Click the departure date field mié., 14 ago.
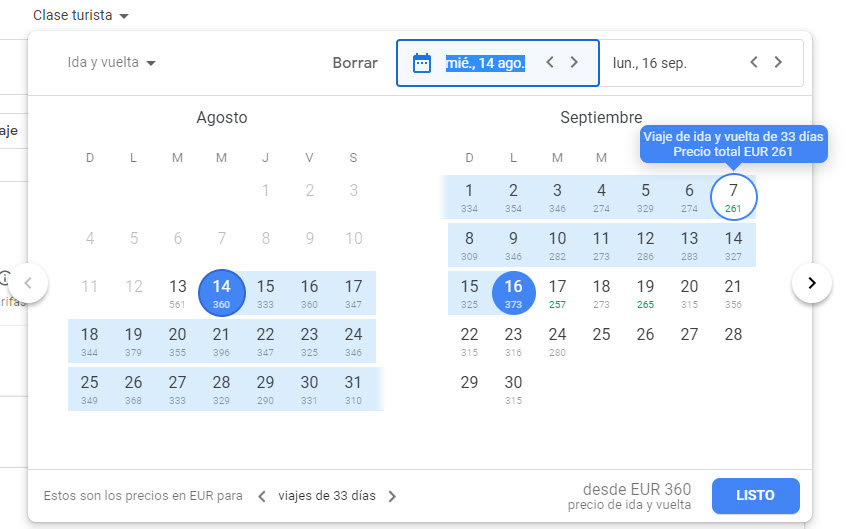 pyautogui.click(x=485, y=62)
